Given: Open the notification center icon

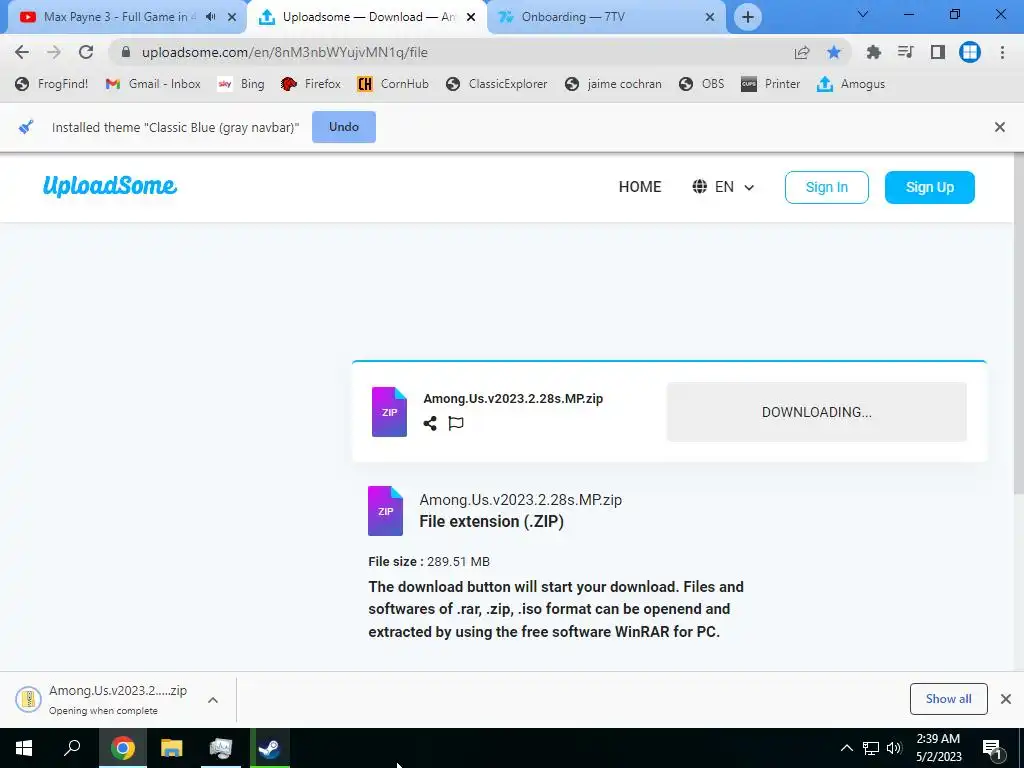Looking at the screenshot, I should click(x=992, y=749).
